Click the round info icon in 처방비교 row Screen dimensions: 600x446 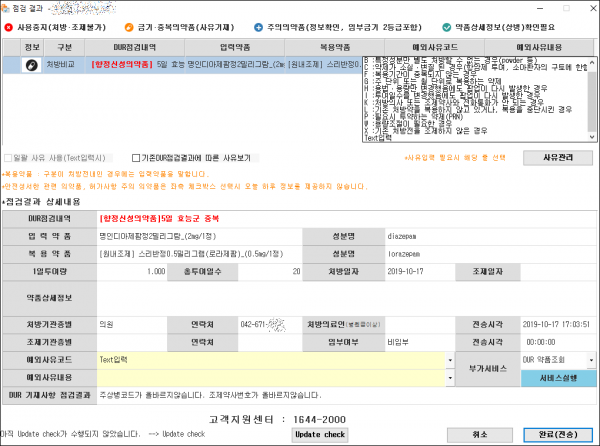tap(31, 64)
